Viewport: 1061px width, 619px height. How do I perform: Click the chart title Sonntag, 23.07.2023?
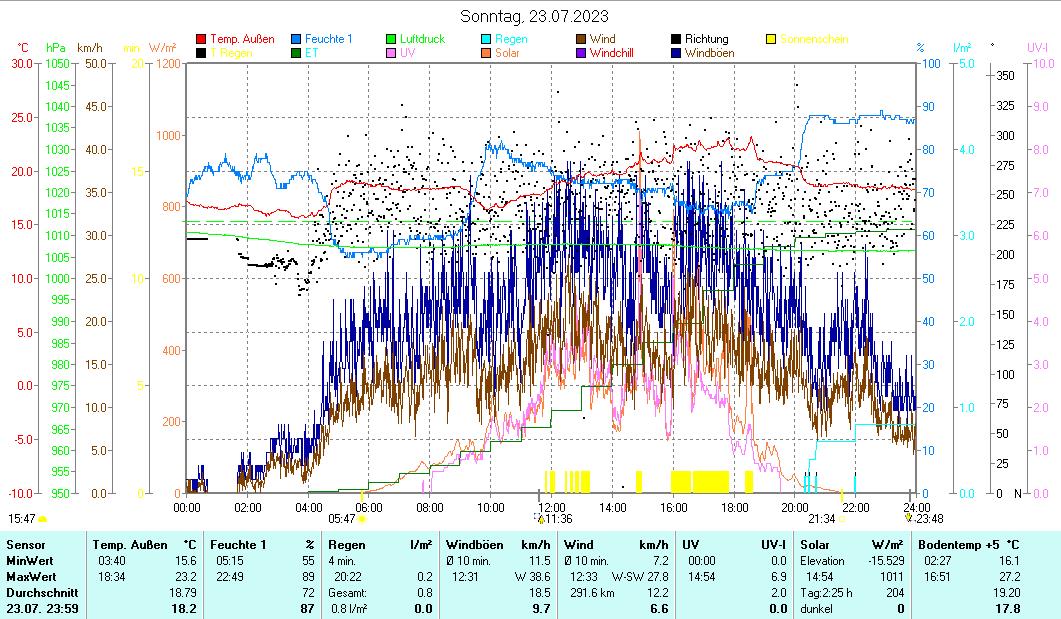pyautogui.click(x=534, y=16)
